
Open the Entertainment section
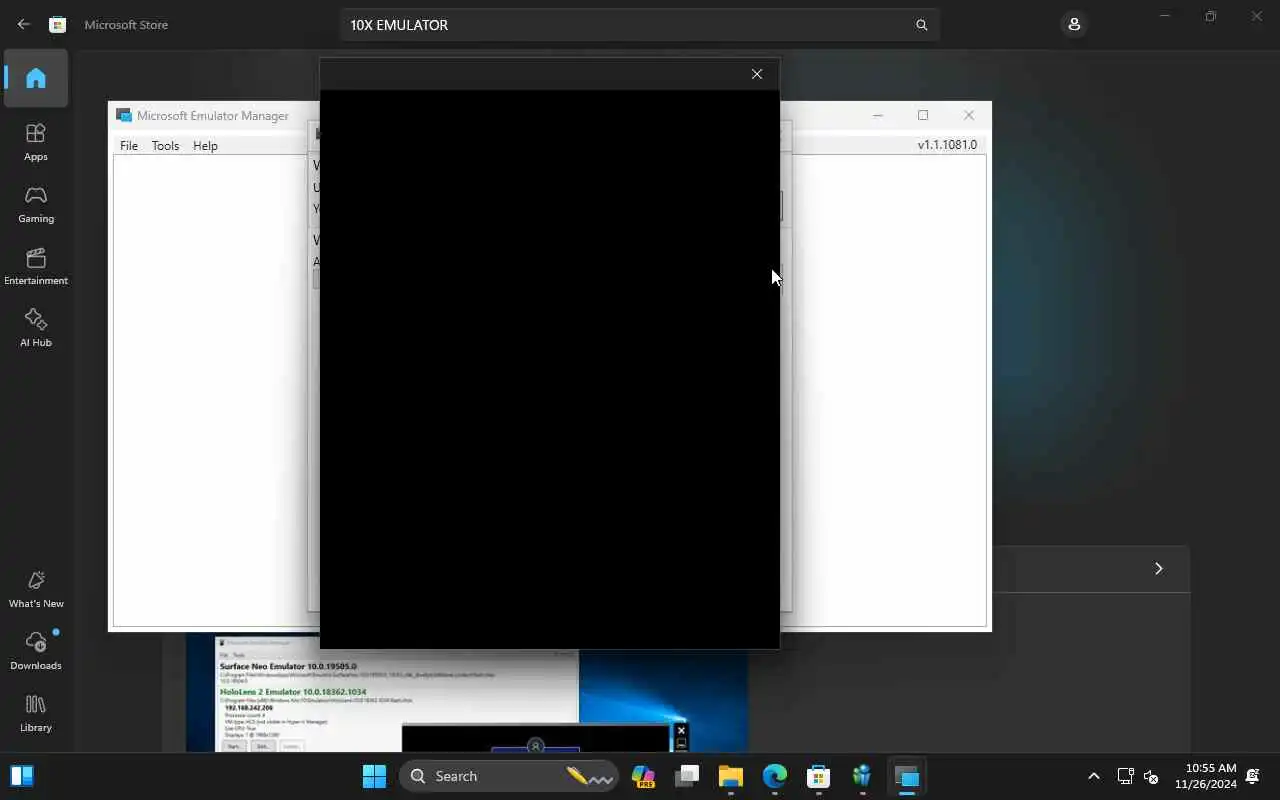(36, 266)
